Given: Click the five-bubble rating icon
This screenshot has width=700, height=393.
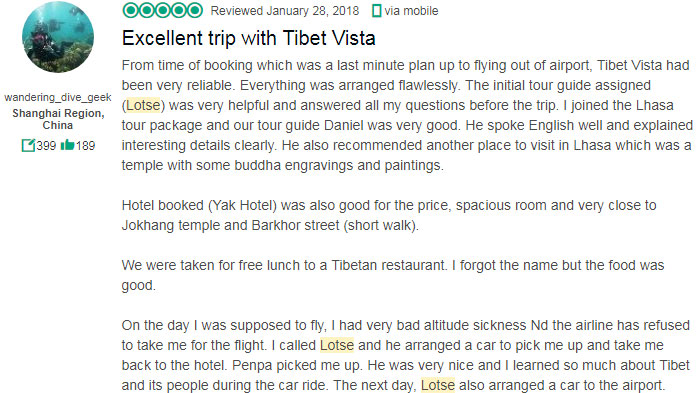Looking at the screenshot, I should pyautogui.click(x=163, y=10).
